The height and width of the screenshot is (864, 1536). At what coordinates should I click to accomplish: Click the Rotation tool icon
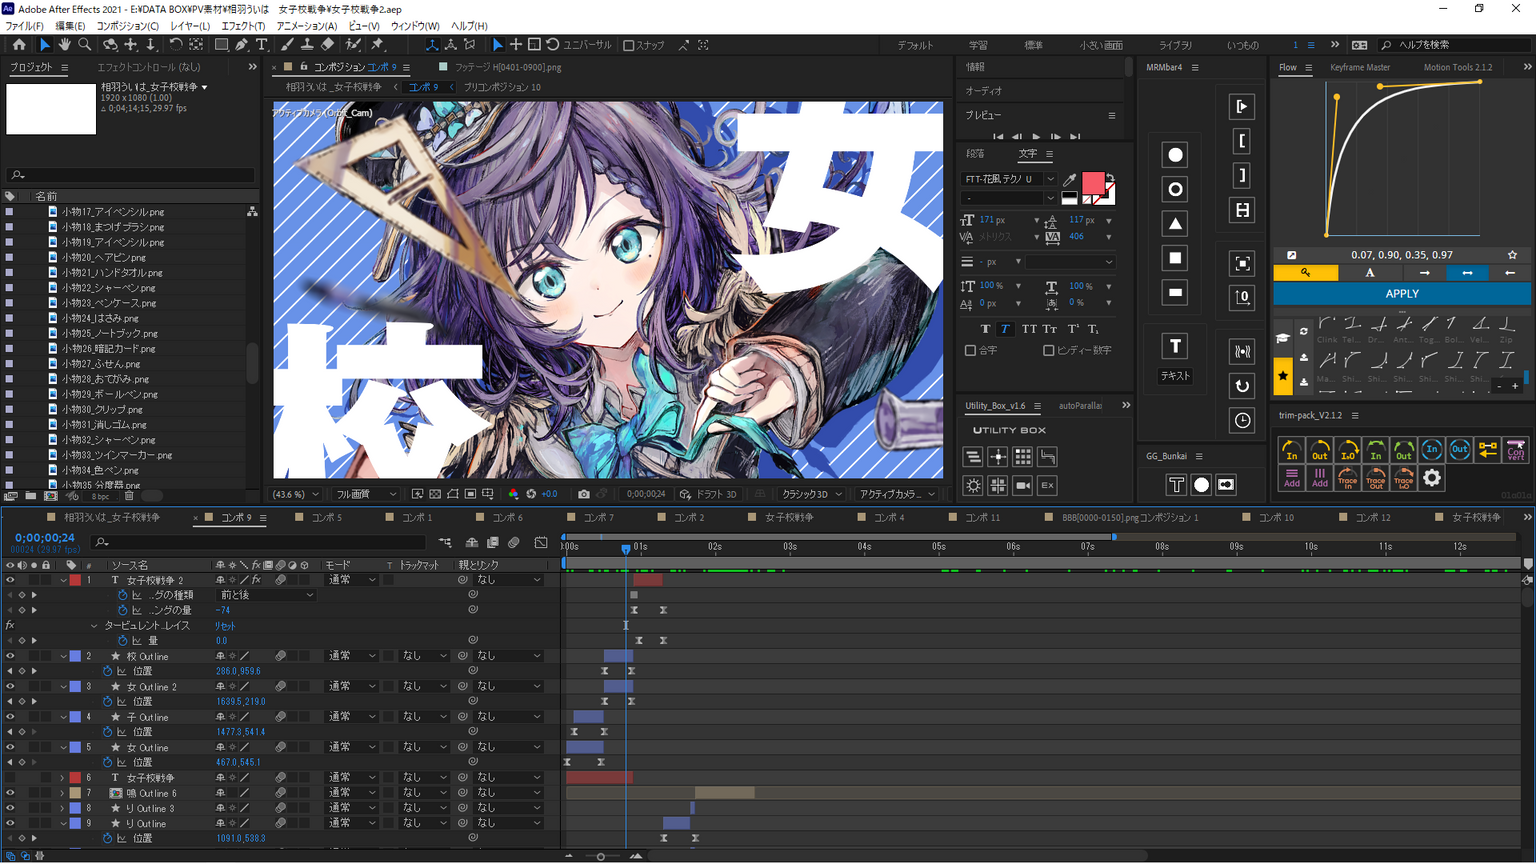tap(176, 45)
